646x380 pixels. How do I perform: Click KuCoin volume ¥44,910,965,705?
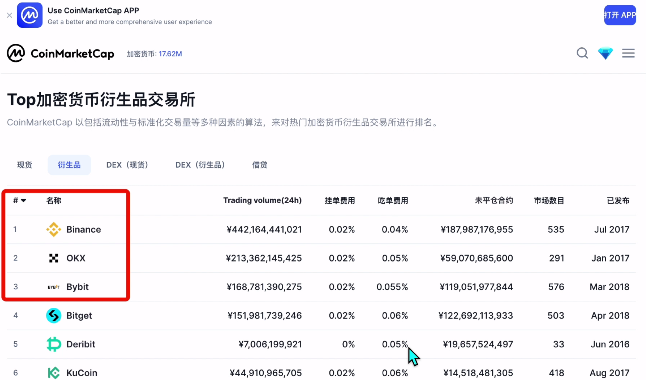click(265, 373)
